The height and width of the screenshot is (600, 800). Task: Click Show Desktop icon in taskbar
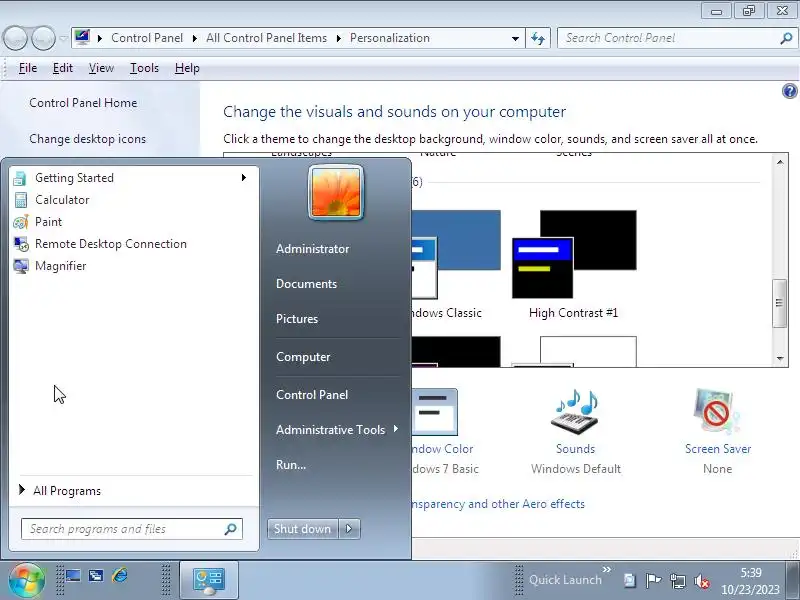(73, 576)
